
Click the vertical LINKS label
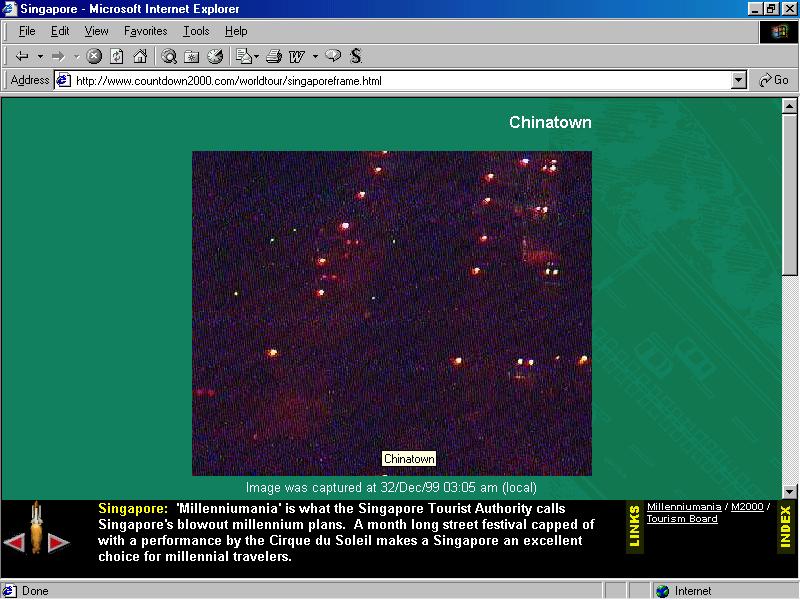(635, 527)
